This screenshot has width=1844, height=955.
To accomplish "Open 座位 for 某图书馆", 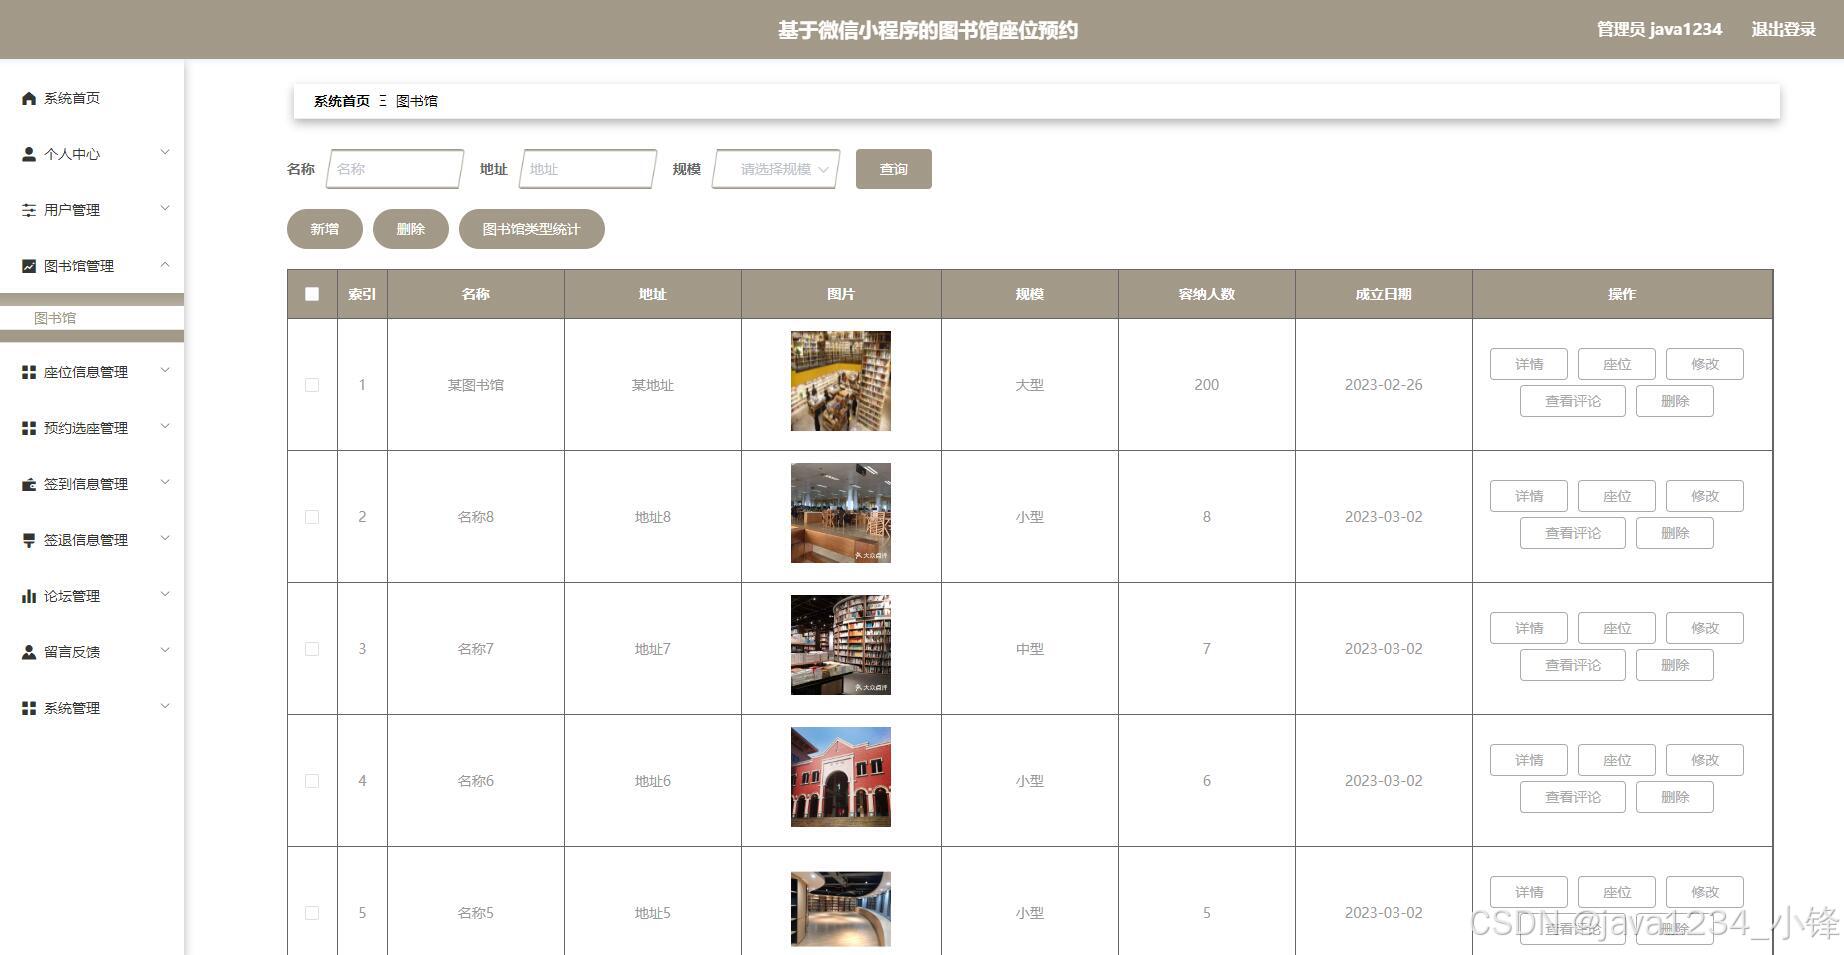I will click(1617, 364).
